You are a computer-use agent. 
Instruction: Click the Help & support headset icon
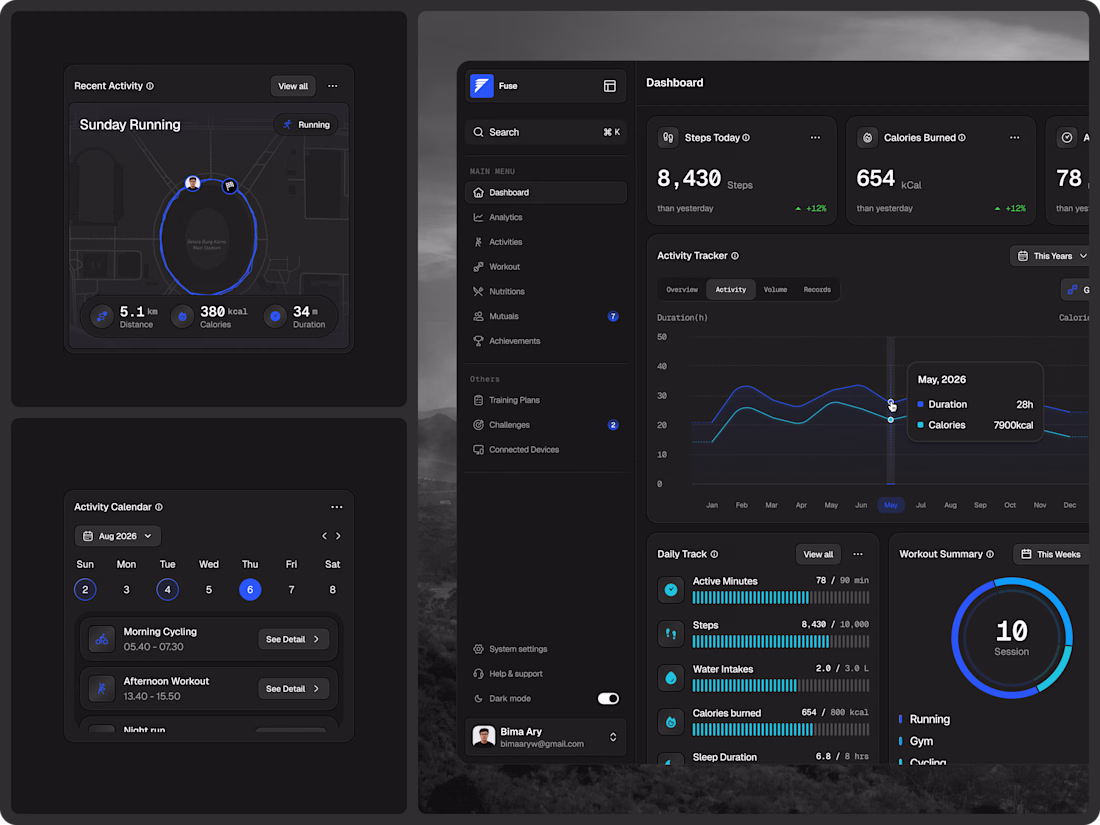point(478,673)
